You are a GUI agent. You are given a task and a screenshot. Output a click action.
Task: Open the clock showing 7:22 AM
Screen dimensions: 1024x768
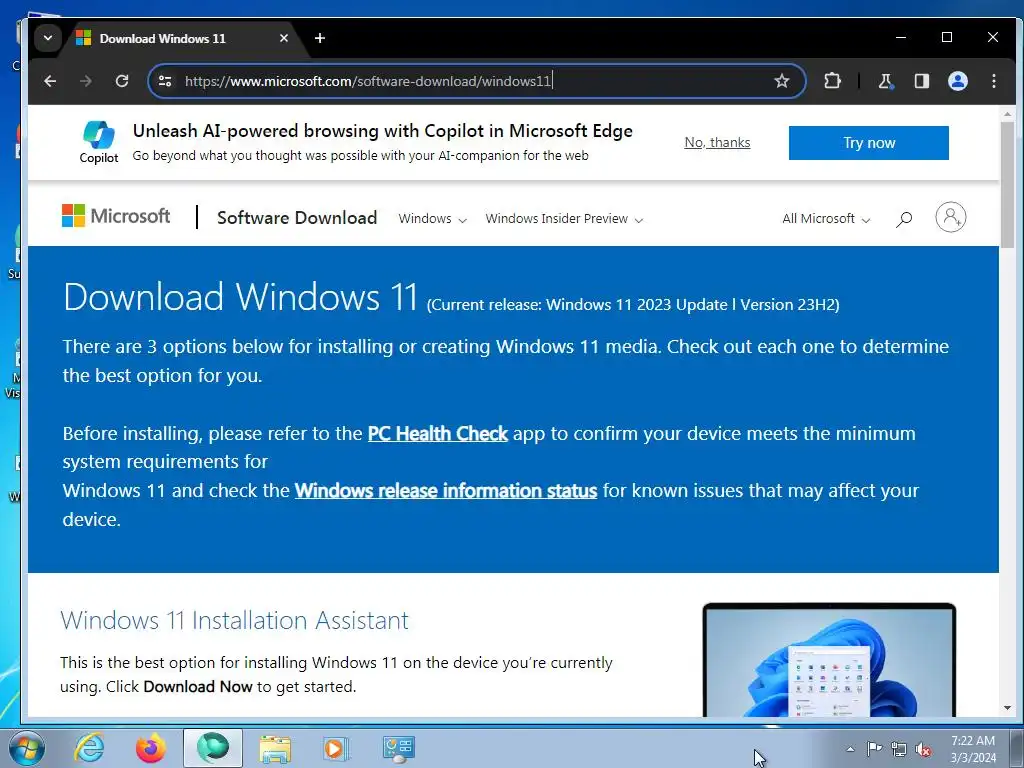point(973,749)
